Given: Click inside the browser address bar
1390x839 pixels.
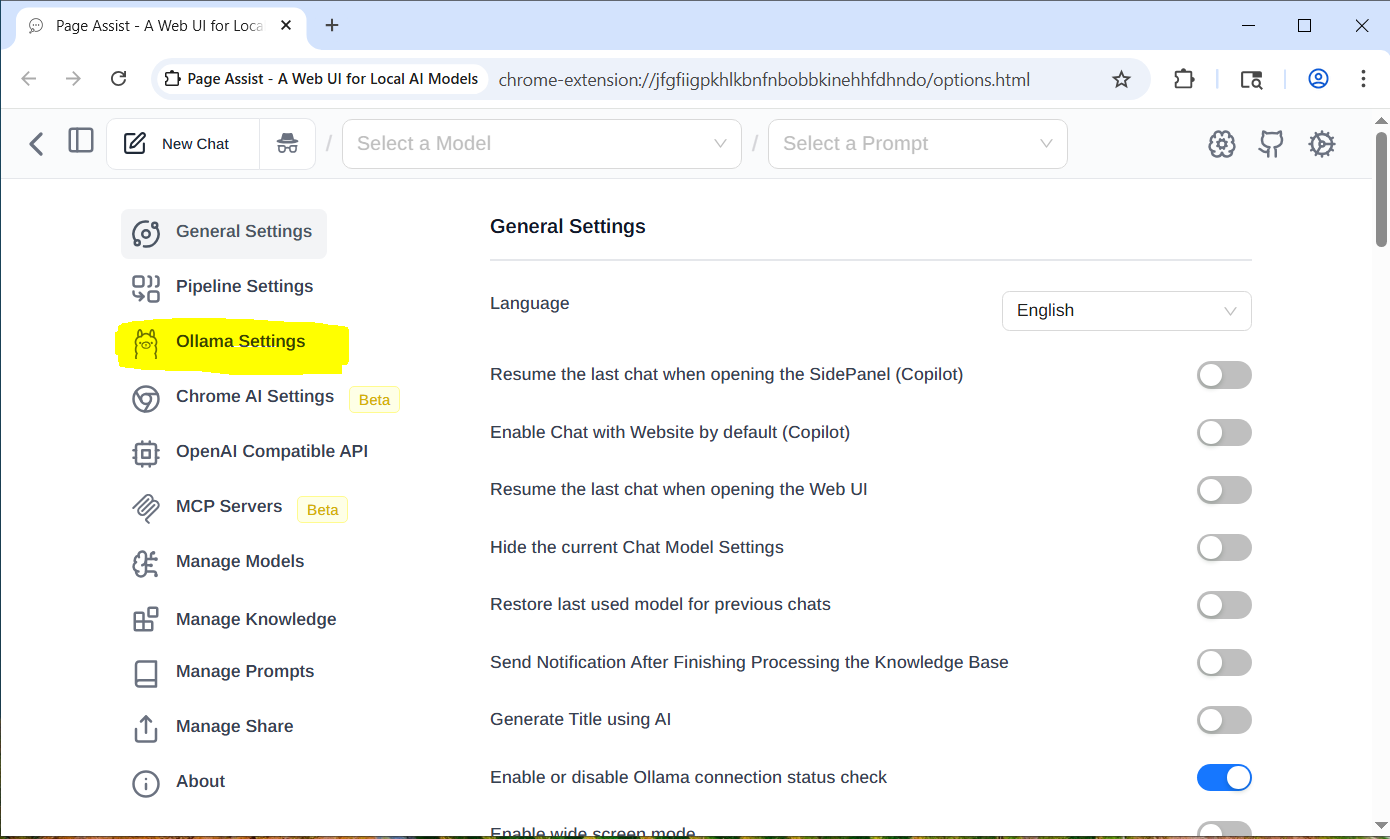Looking at the screenshot, I should point(760,79).
